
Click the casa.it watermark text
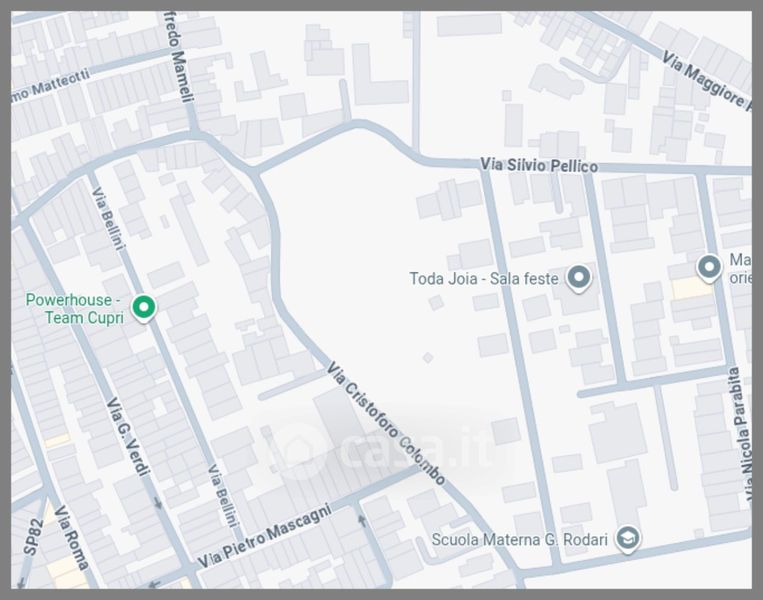coord(415,452)
